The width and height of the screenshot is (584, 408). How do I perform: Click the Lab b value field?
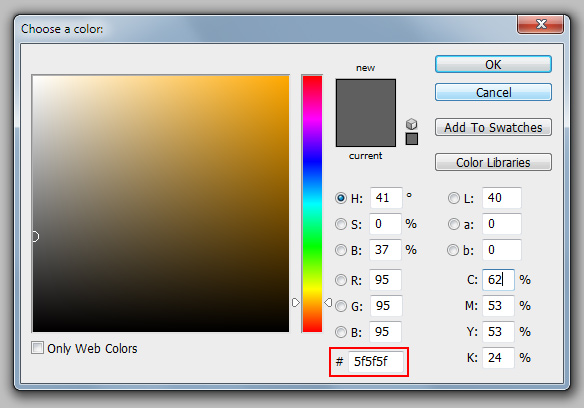[502, 250]
